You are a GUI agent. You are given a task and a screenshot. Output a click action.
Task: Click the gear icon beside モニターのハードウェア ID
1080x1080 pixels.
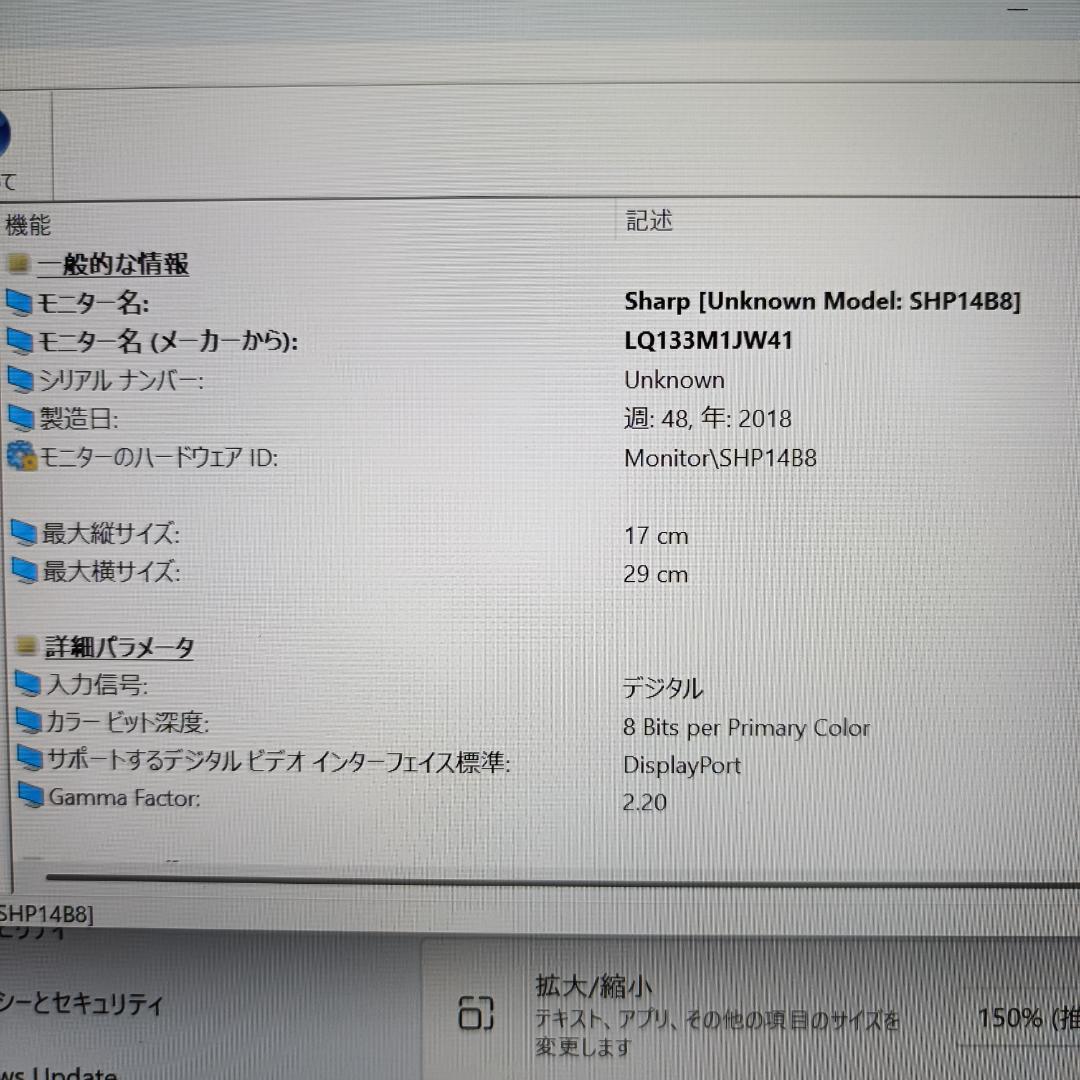pos(21,456)
